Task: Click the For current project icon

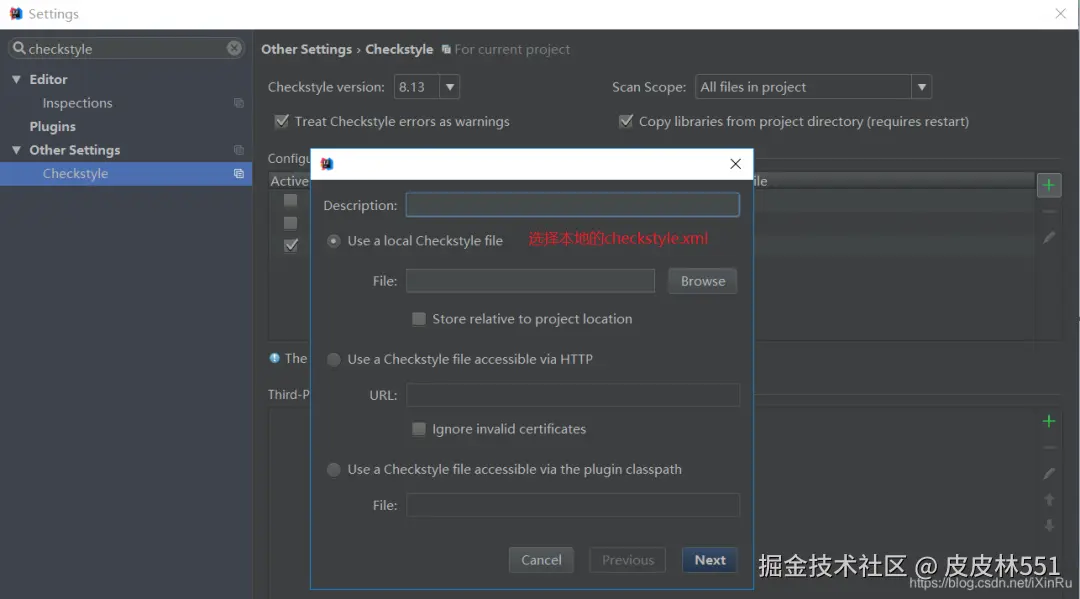Action: click(x=446, y=50)
